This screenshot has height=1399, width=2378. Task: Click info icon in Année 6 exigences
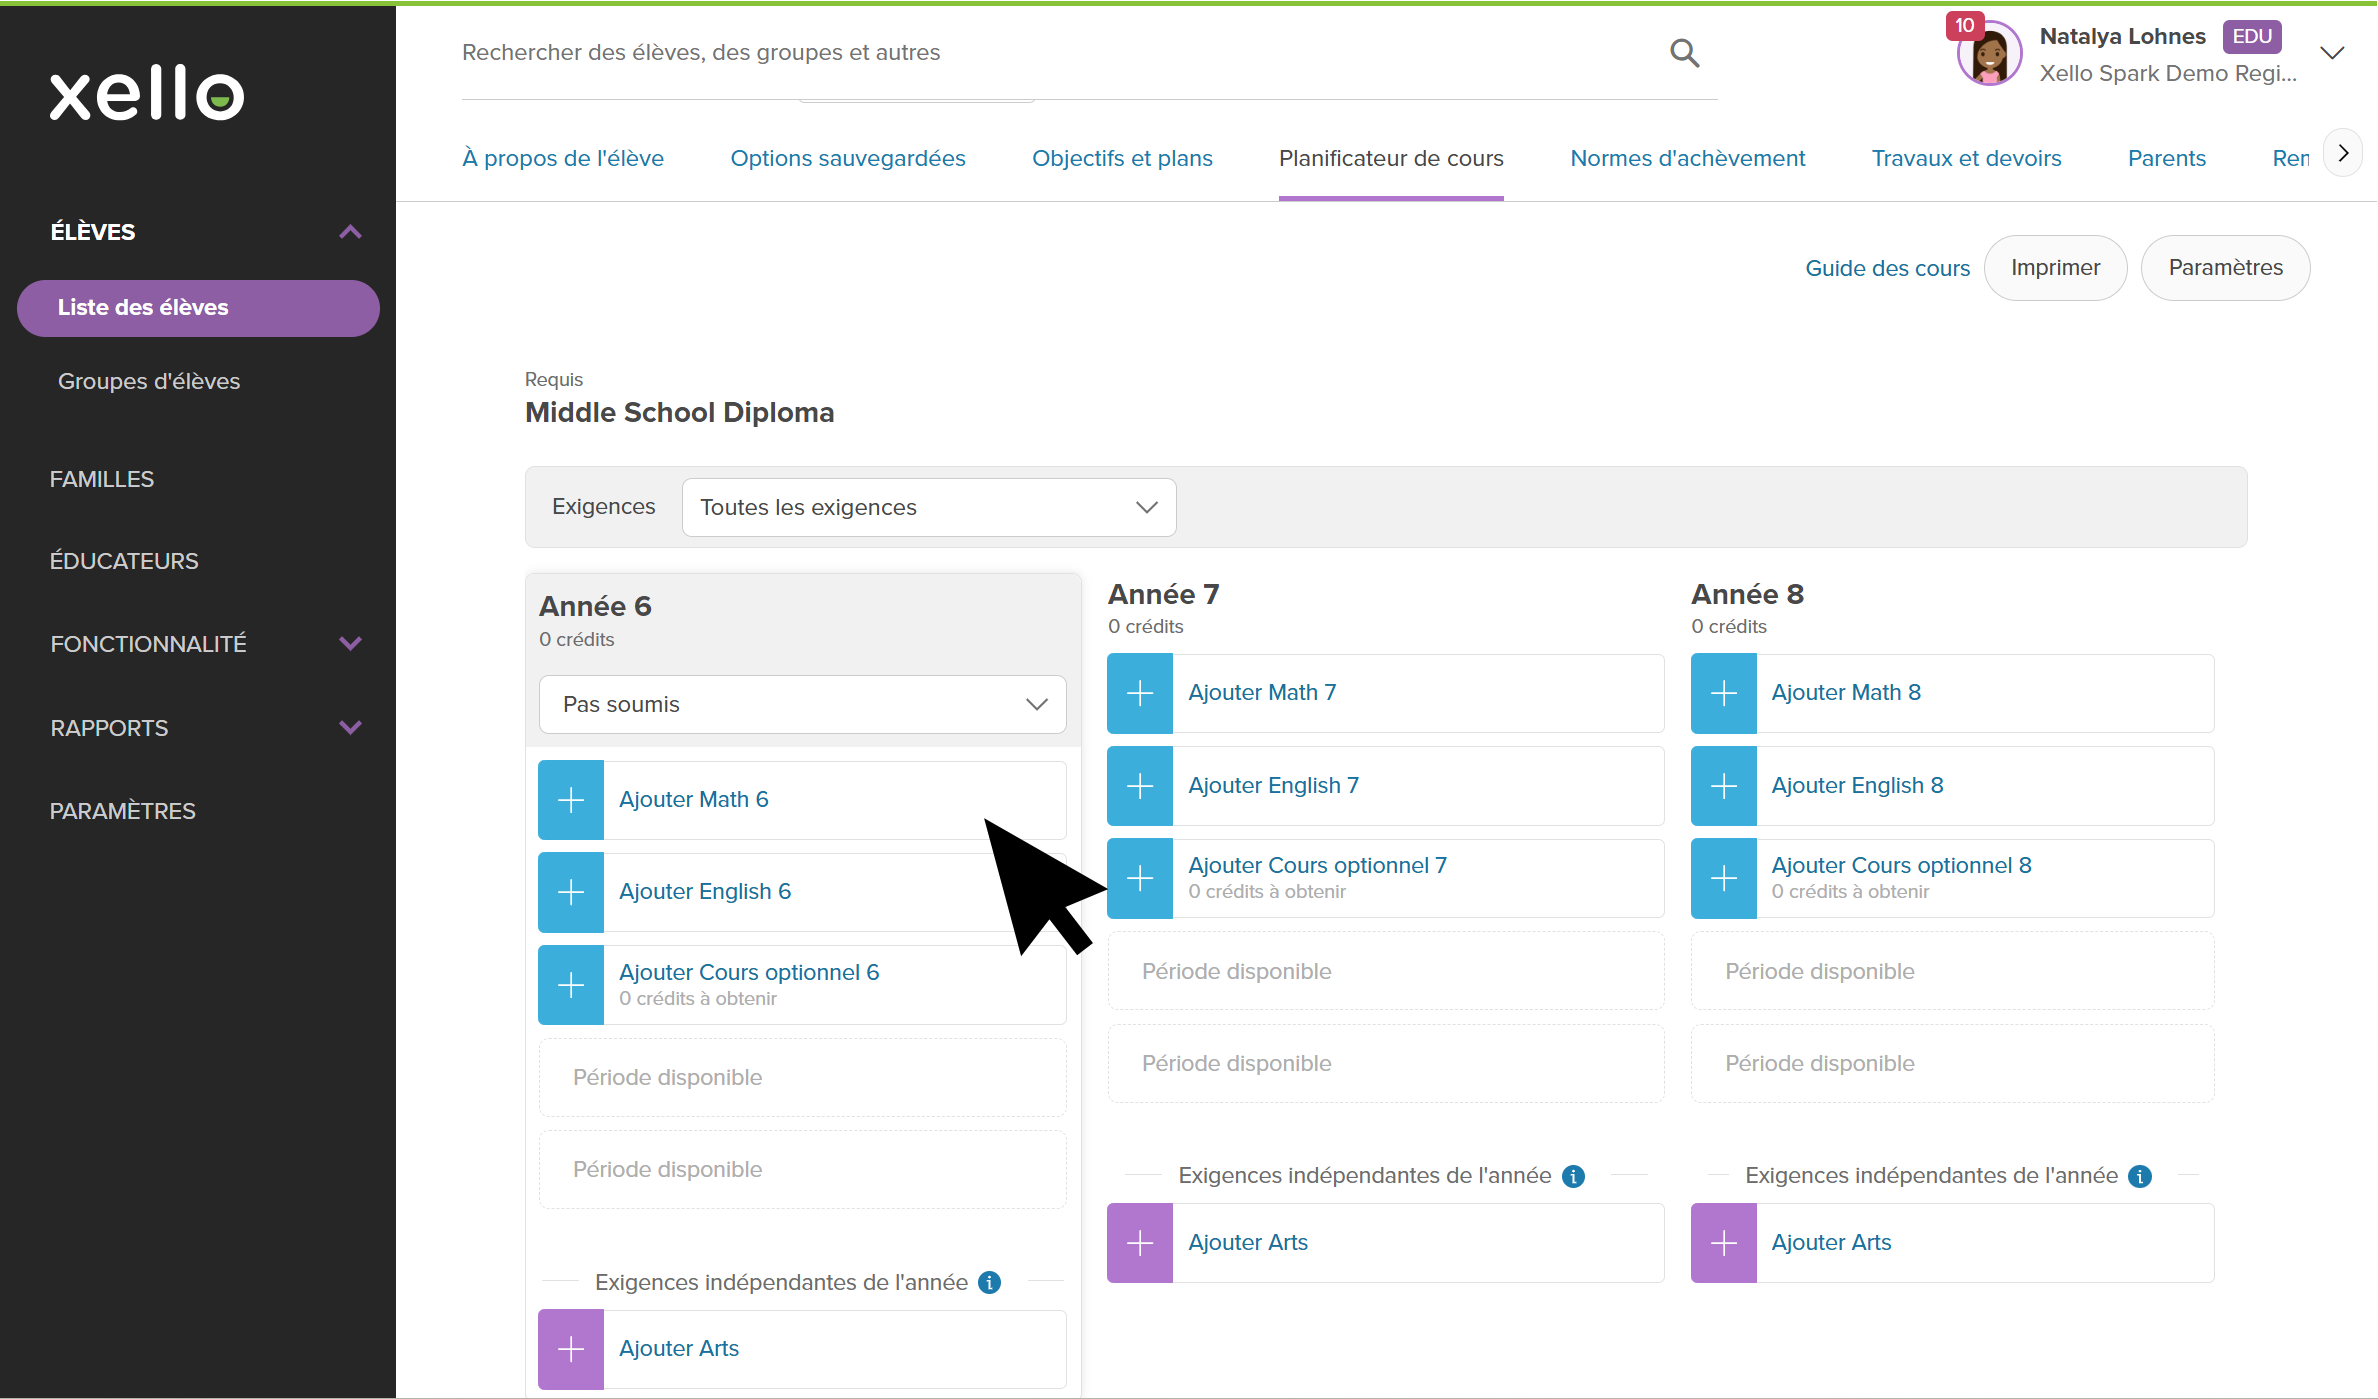click(x=990, y=1283)
